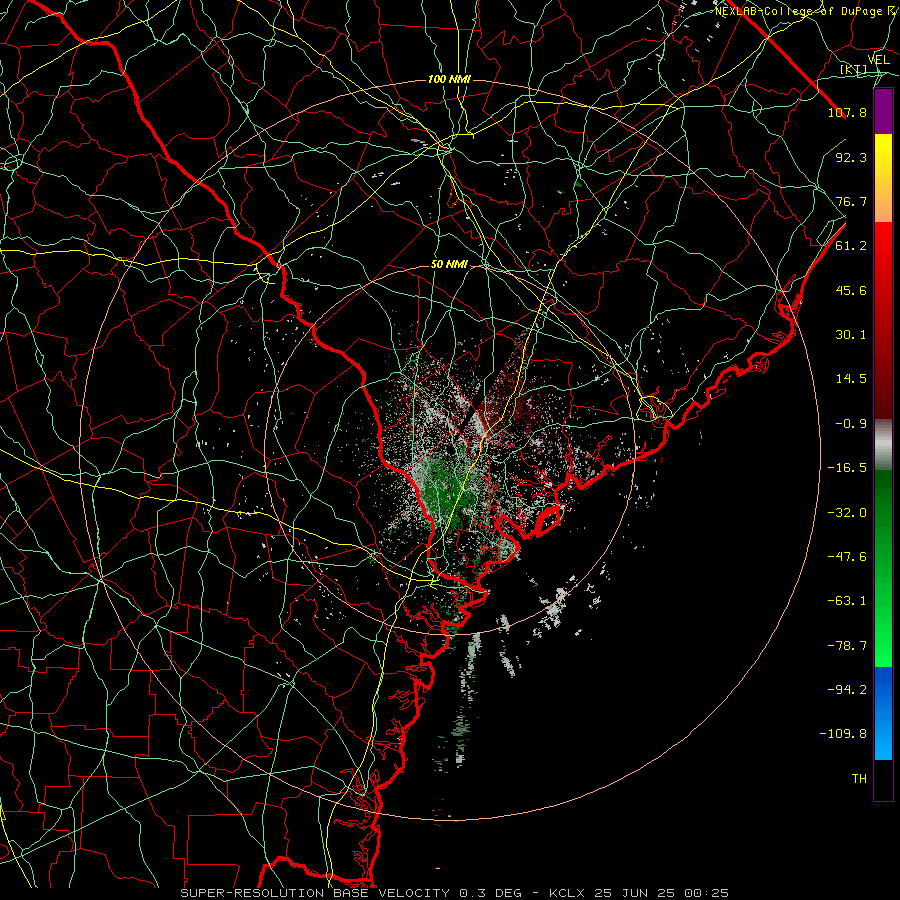Click the 50 NMI range ring label
Viewport: 900px width, 900px height.
(x=449, y=265)
